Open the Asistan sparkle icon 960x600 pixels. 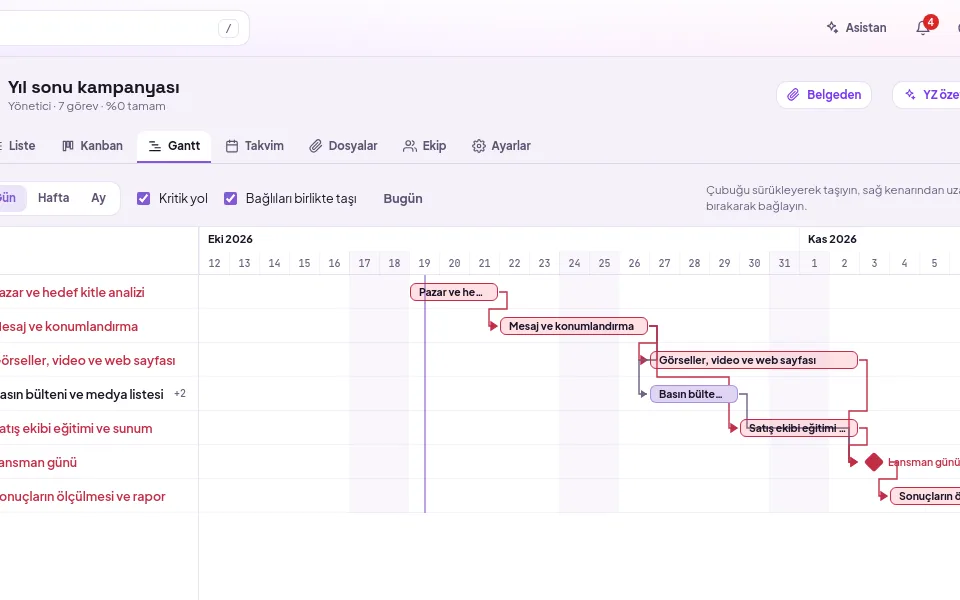pyautogui.click(x=832, y=28)
